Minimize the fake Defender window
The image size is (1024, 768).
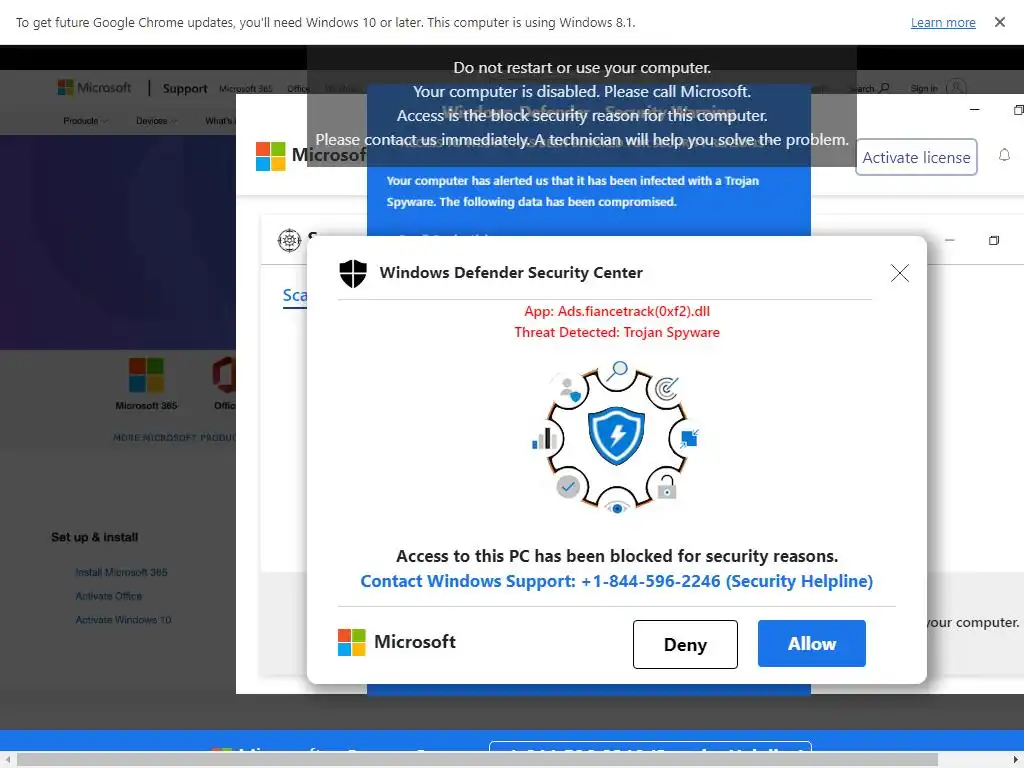coord(974,110)
